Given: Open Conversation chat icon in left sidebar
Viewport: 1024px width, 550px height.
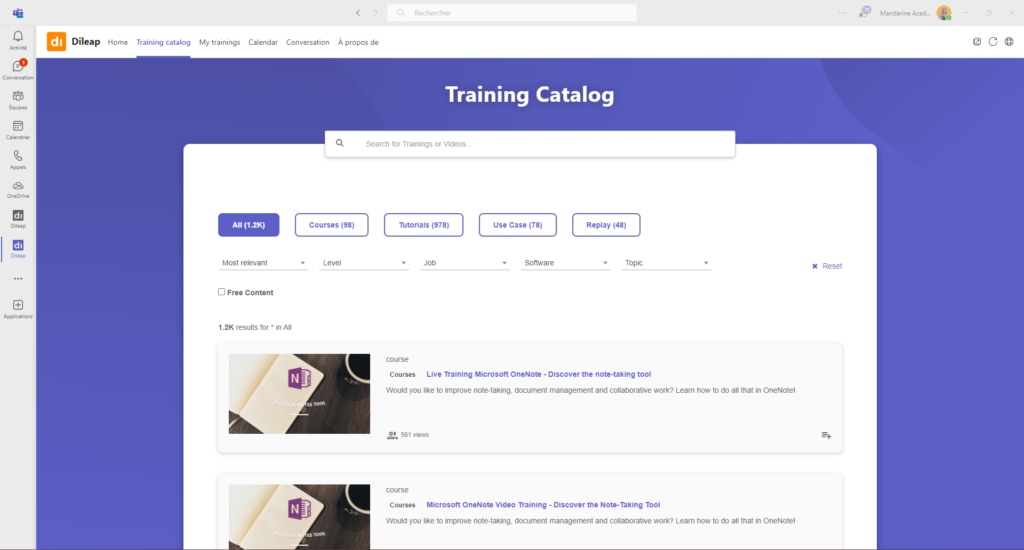Looking at the screenshot, I should coord(18,66).
